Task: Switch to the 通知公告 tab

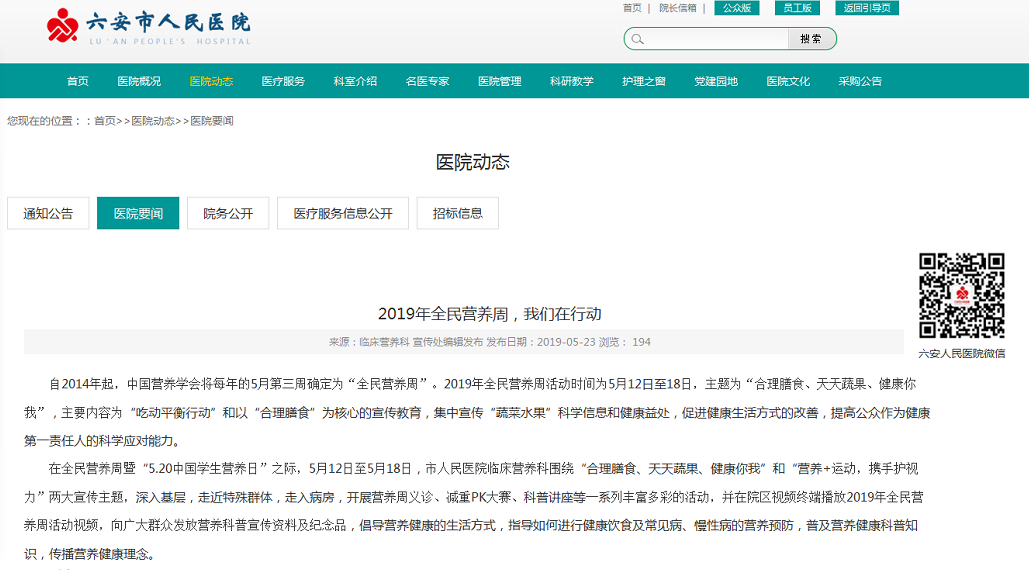Action: click(x=48, y=213)
